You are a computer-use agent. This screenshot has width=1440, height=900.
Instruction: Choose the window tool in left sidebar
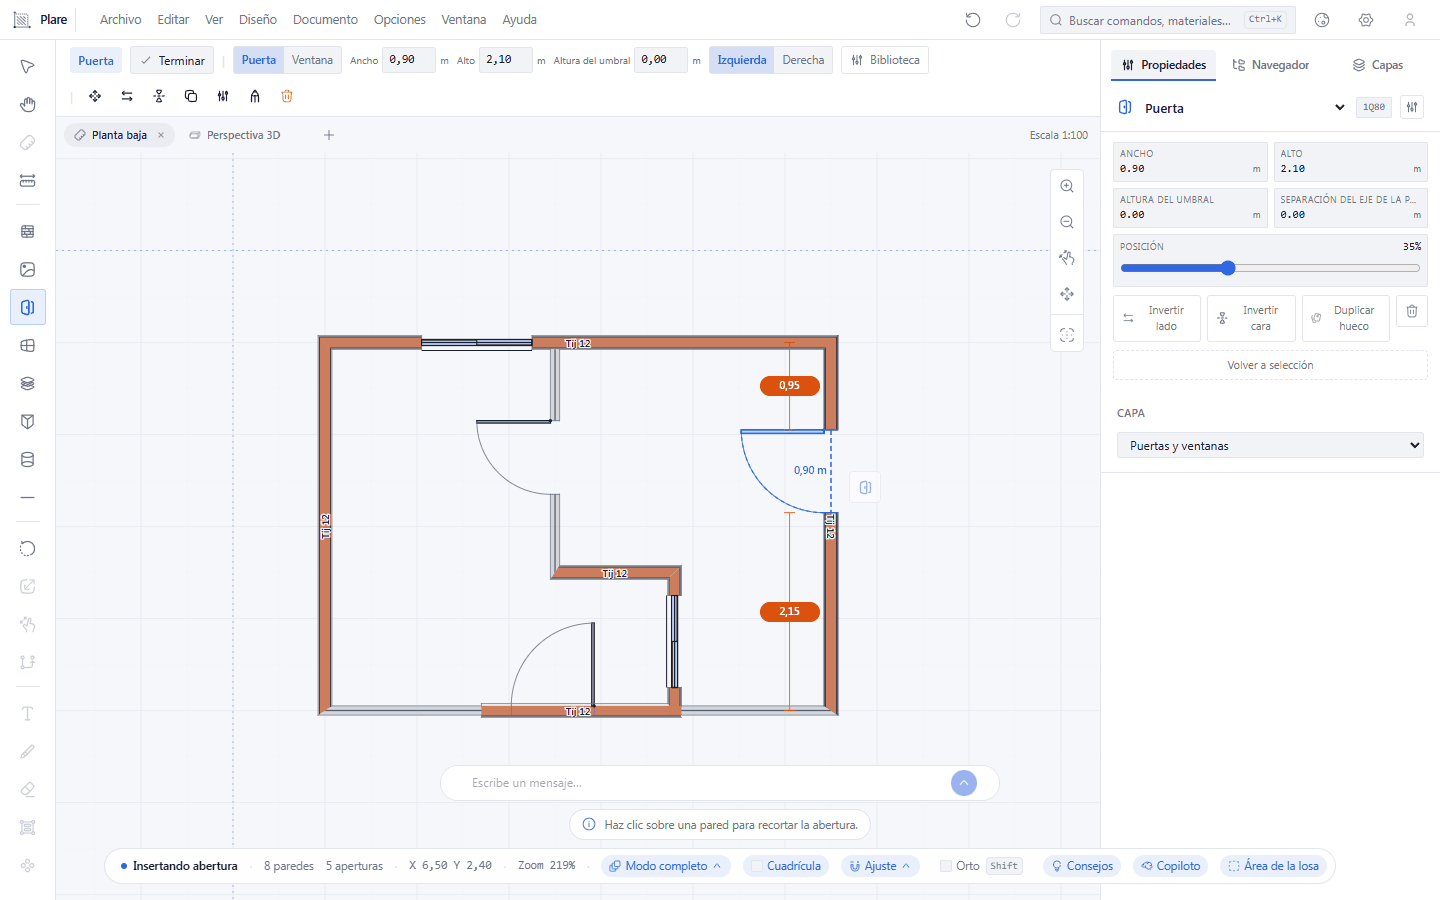click(28, 346)
